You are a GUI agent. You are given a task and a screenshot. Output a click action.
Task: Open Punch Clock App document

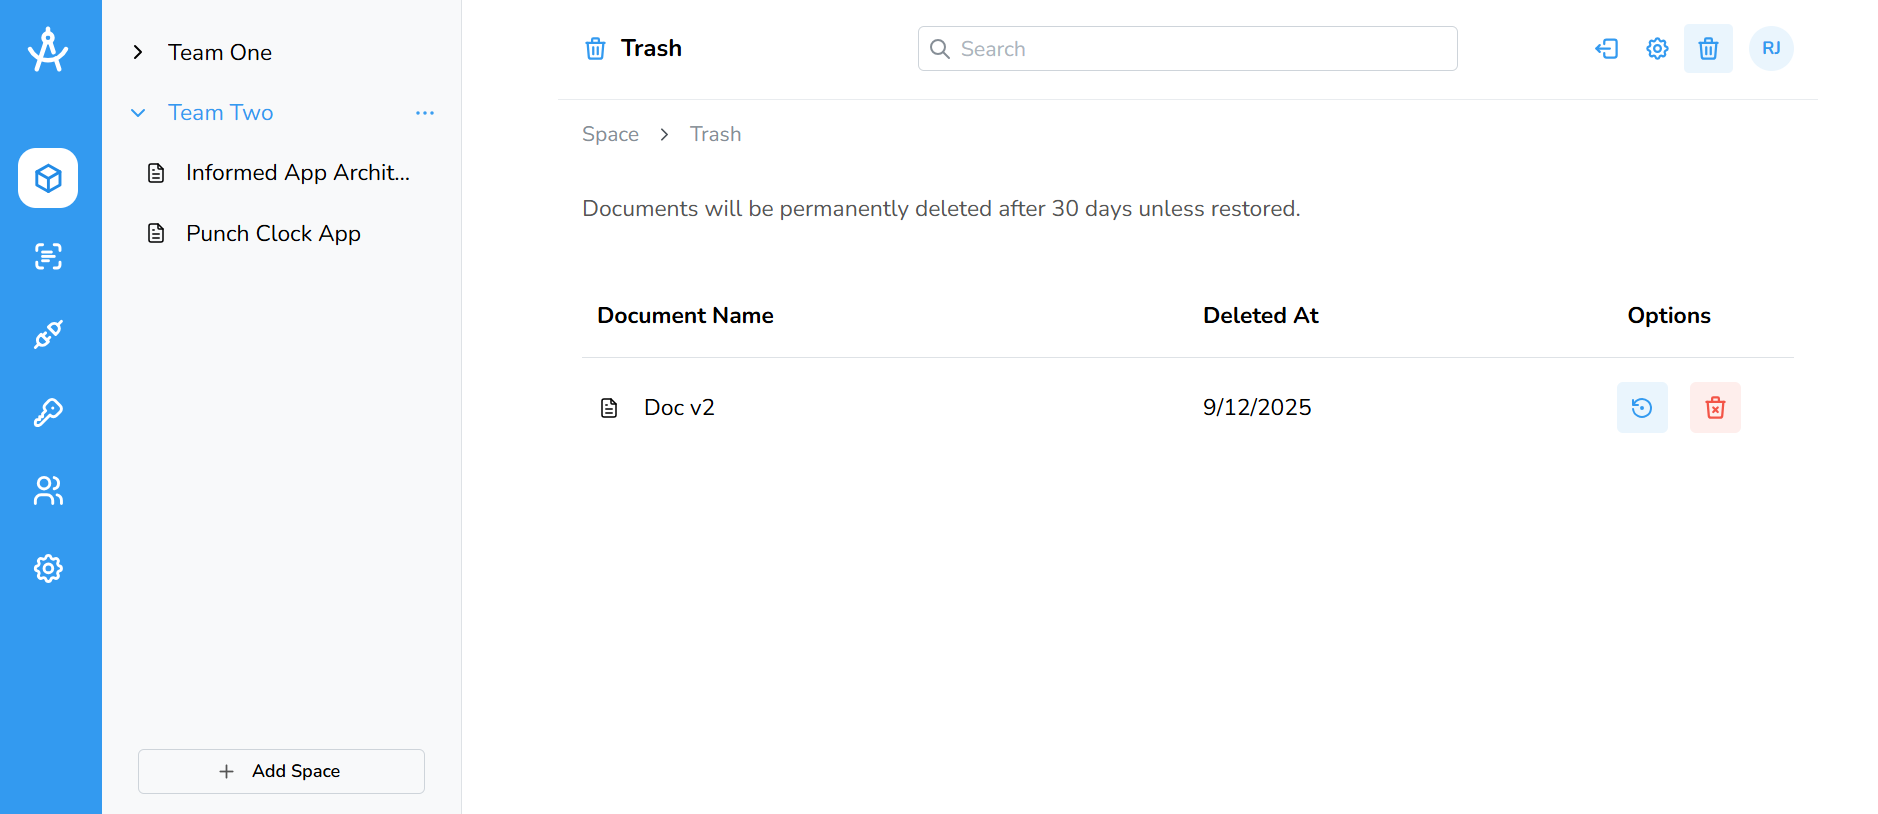273,234
